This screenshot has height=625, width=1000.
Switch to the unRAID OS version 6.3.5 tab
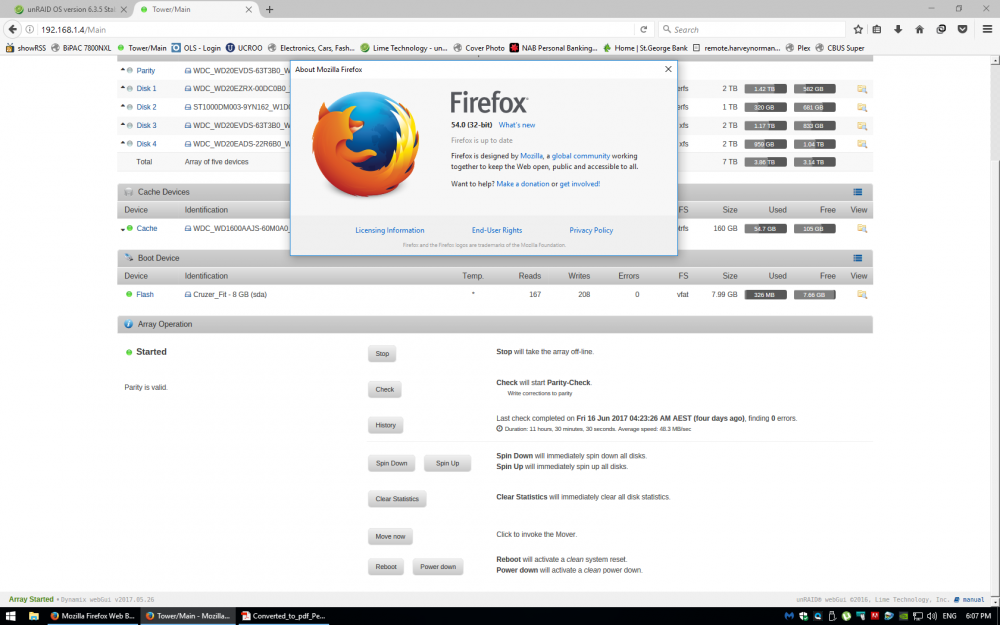70,10
